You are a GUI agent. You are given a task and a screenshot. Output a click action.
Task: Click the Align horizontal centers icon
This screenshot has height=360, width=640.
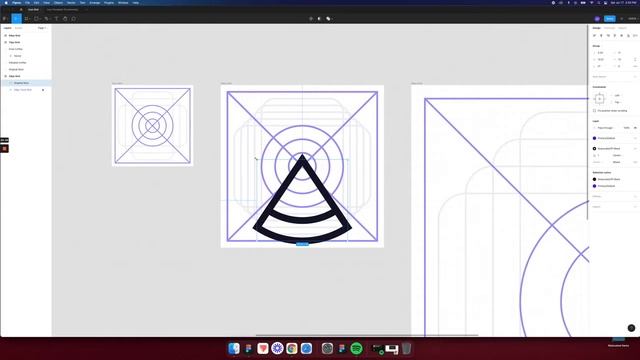(601, 36)
